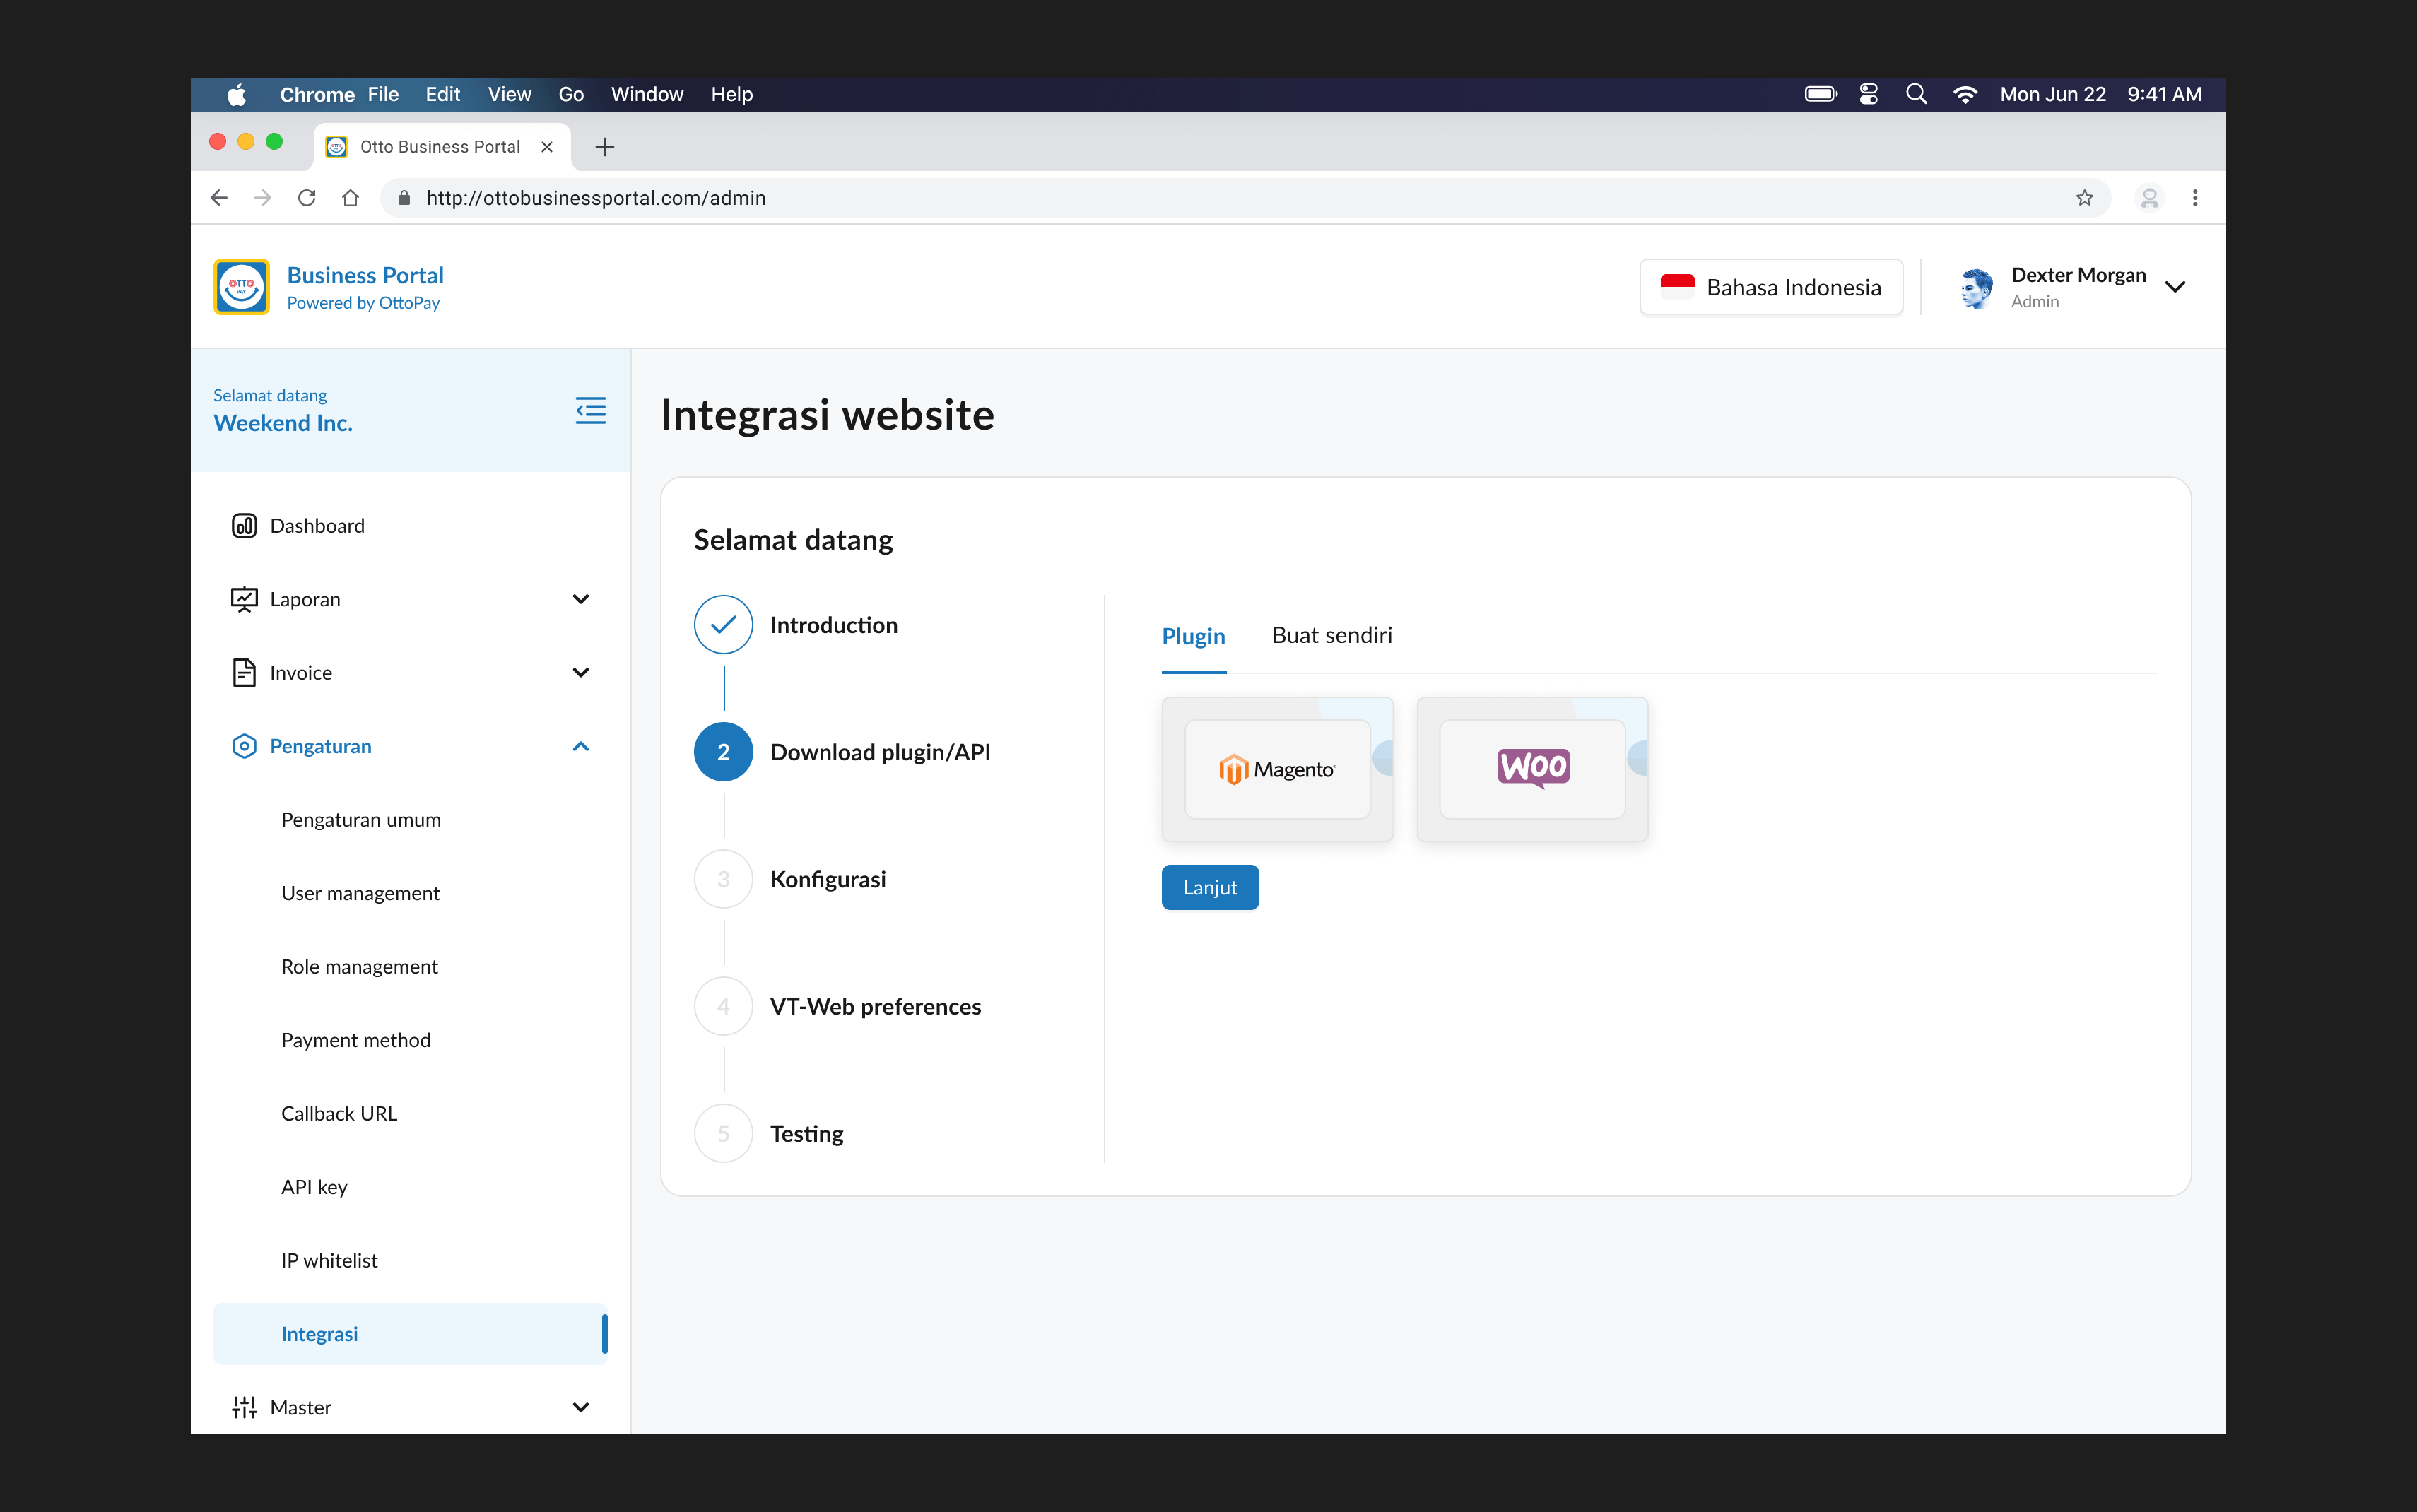
Task: Select the WooCommerce plugin card
Action: (x=1532, y=769)
